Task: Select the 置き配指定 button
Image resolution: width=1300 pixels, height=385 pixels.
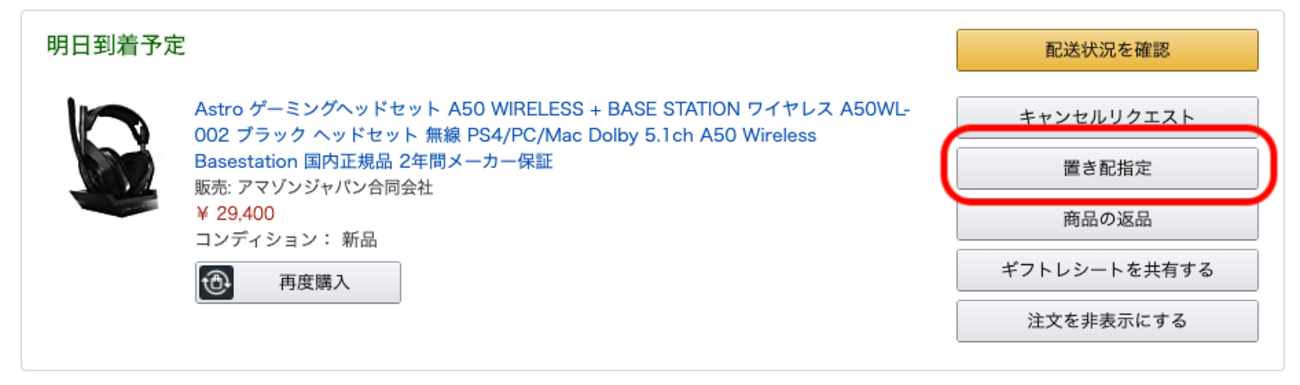Action: [x=1107, y=168]
